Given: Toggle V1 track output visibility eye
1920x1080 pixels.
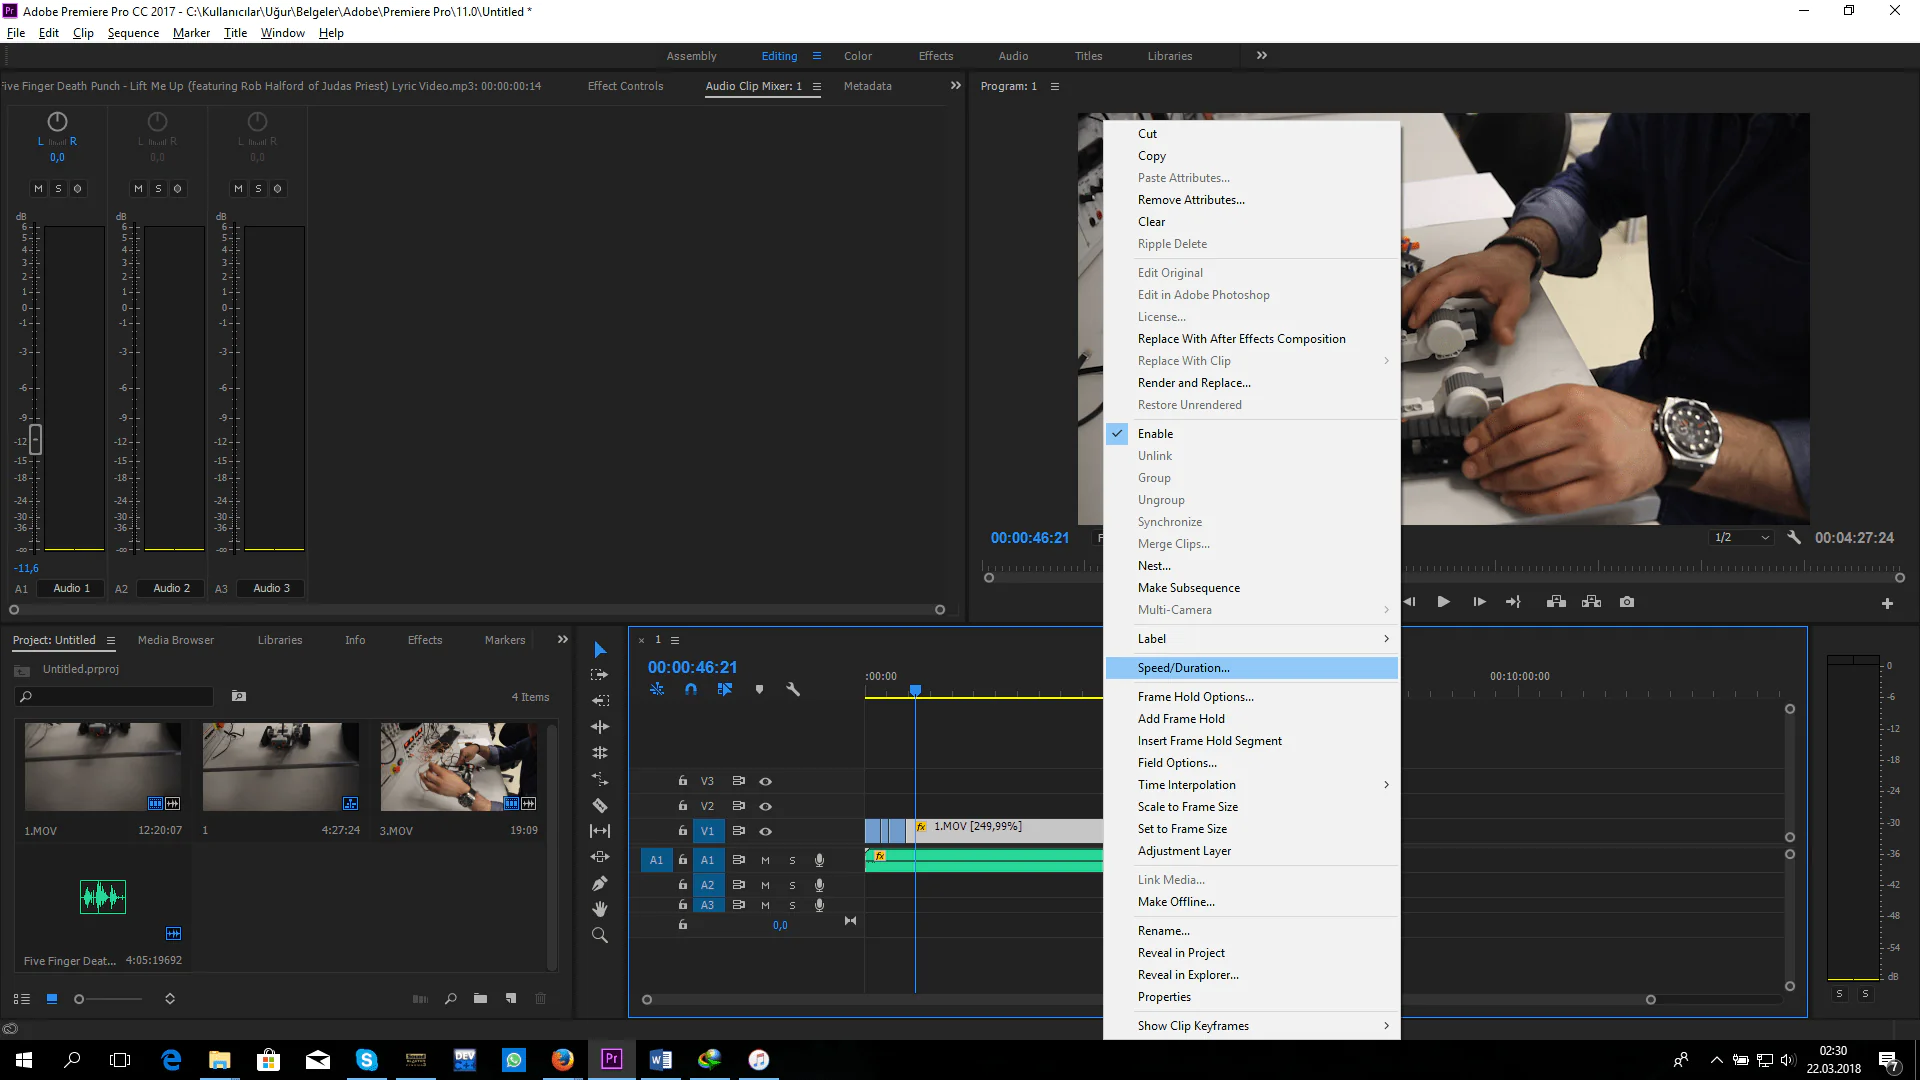Looking at the screenshot, I should click(x=765, y=830).
